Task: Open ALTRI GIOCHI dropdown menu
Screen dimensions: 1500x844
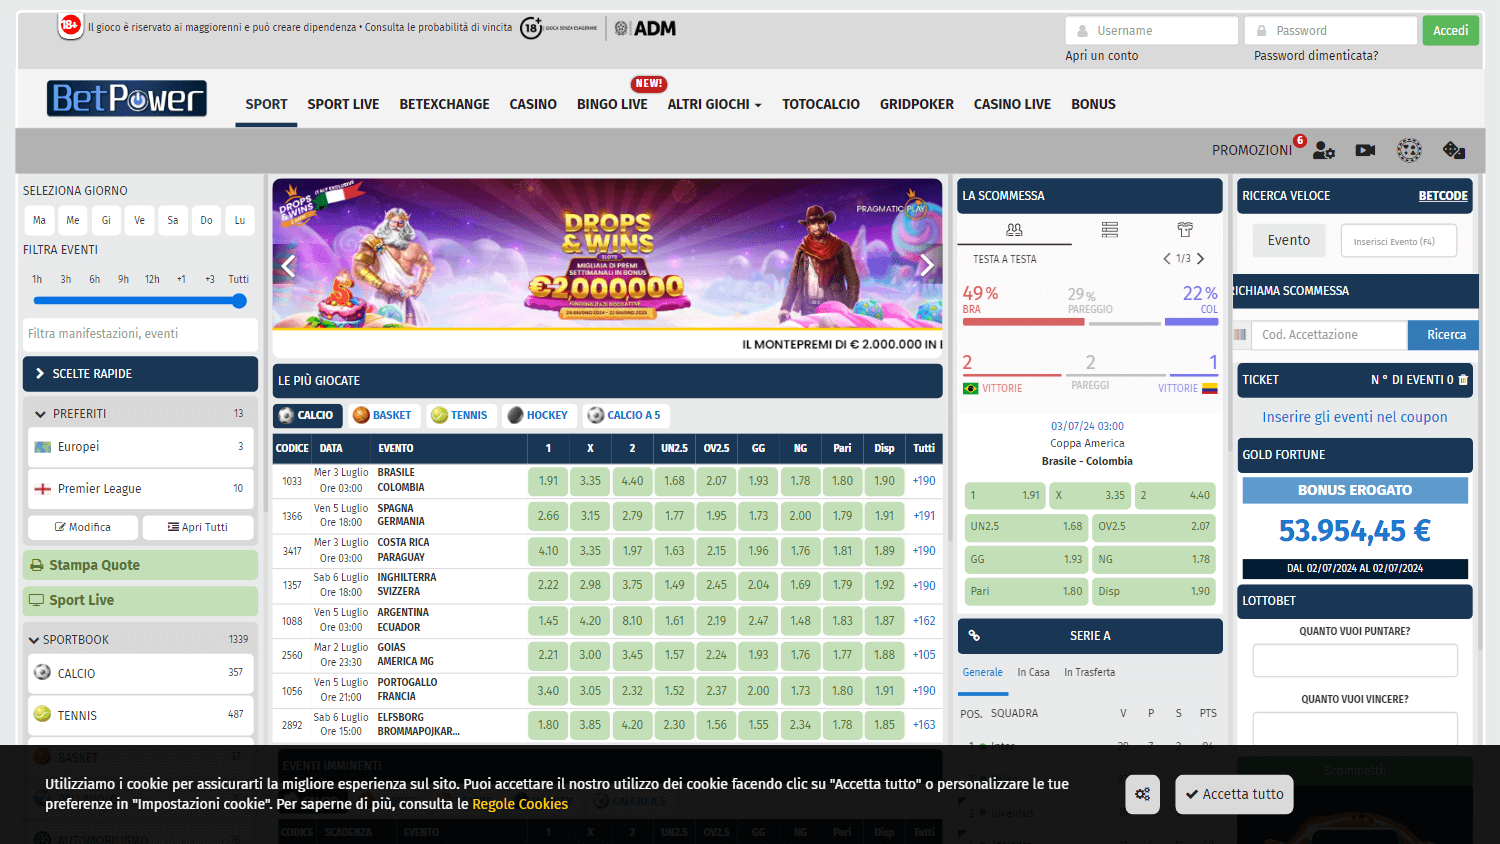Action: [714, 104]
